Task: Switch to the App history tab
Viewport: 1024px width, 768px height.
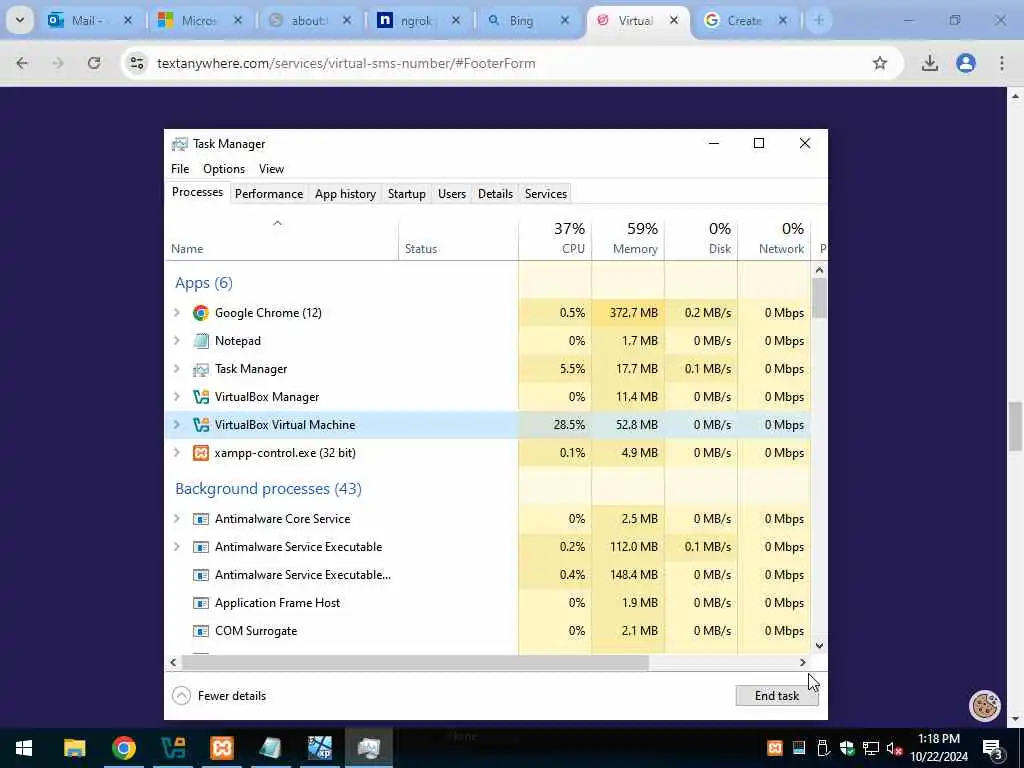Action: coord(345,194)
